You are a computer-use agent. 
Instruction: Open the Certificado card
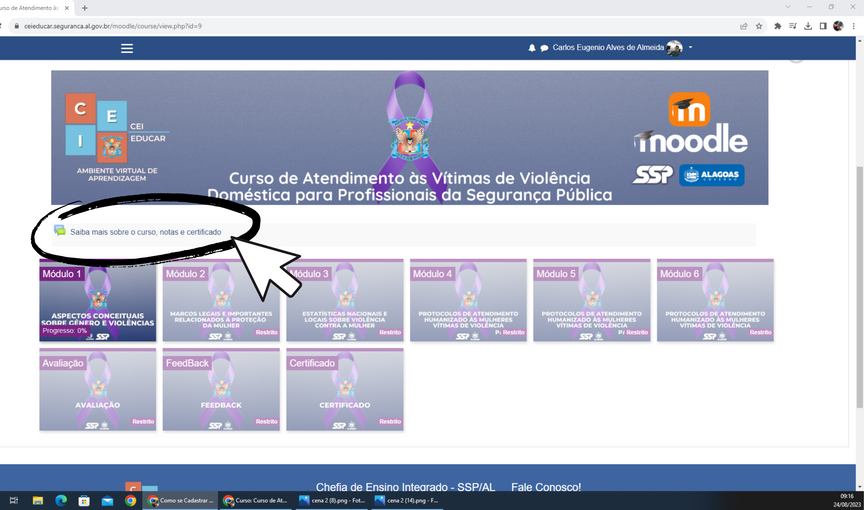click(x=344, y=389)
